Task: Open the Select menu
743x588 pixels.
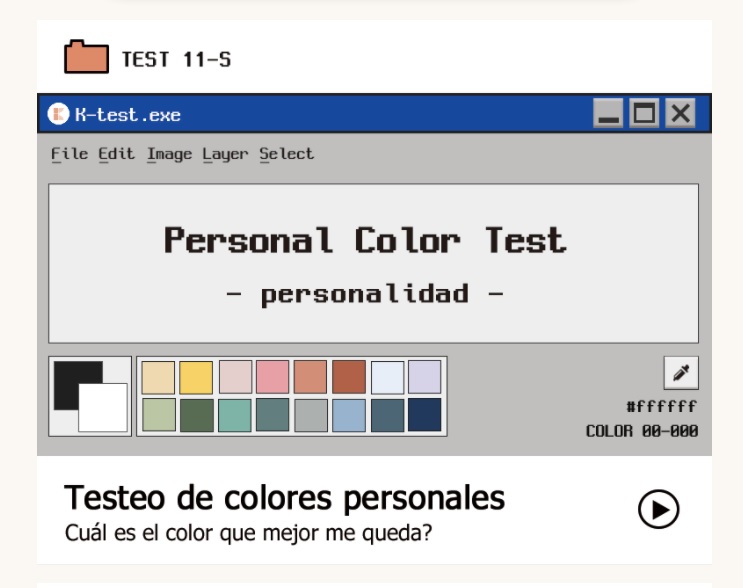Action: pyautogui.click(x=286, y=154)
